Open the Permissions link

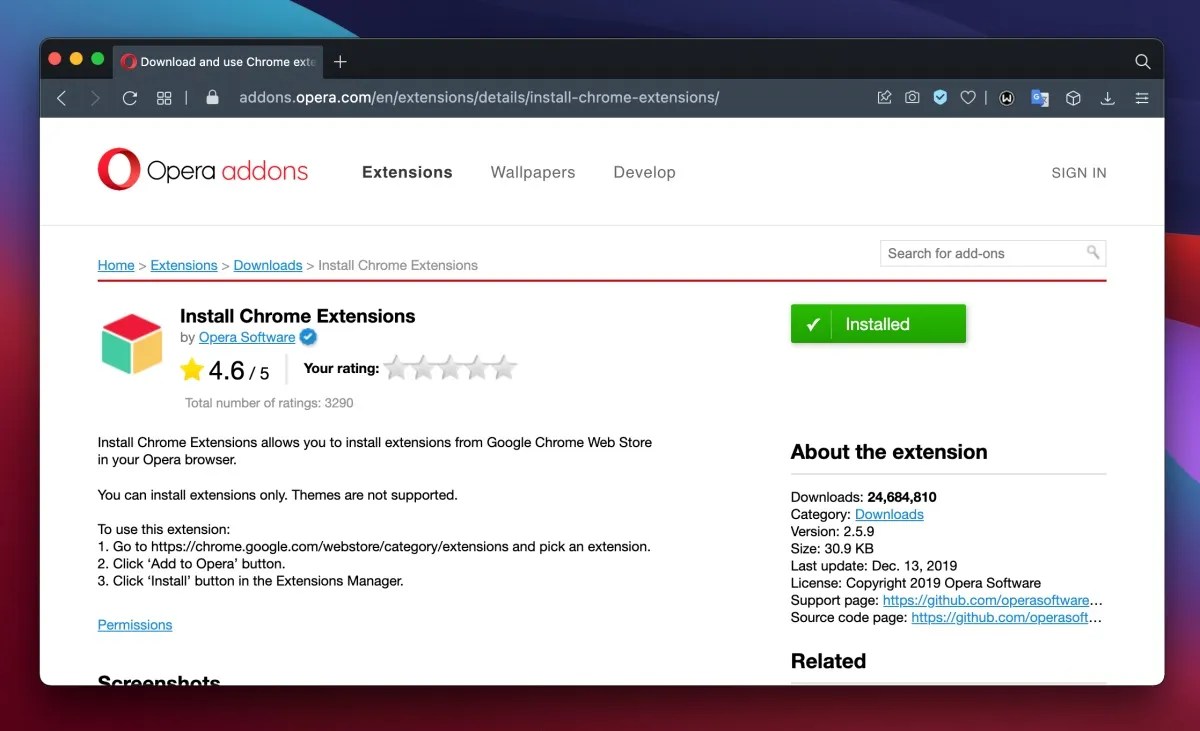pos(134,624)
